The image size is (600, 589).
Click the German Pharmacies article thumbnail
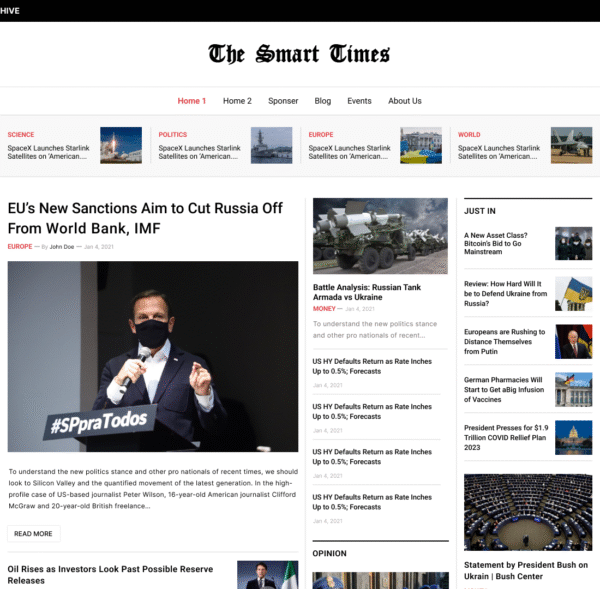click(x=573, y=390)
